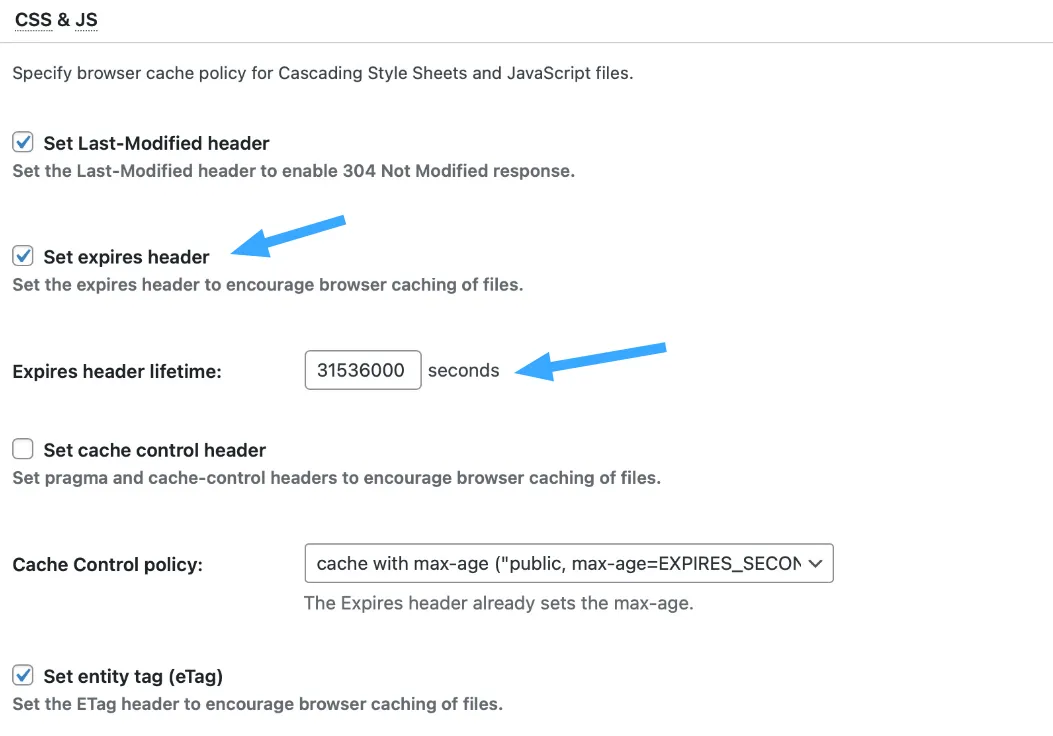1053x736 pixels.
Task: Click the JS abbreviation in the heading
Action: (x=86, y=19)
